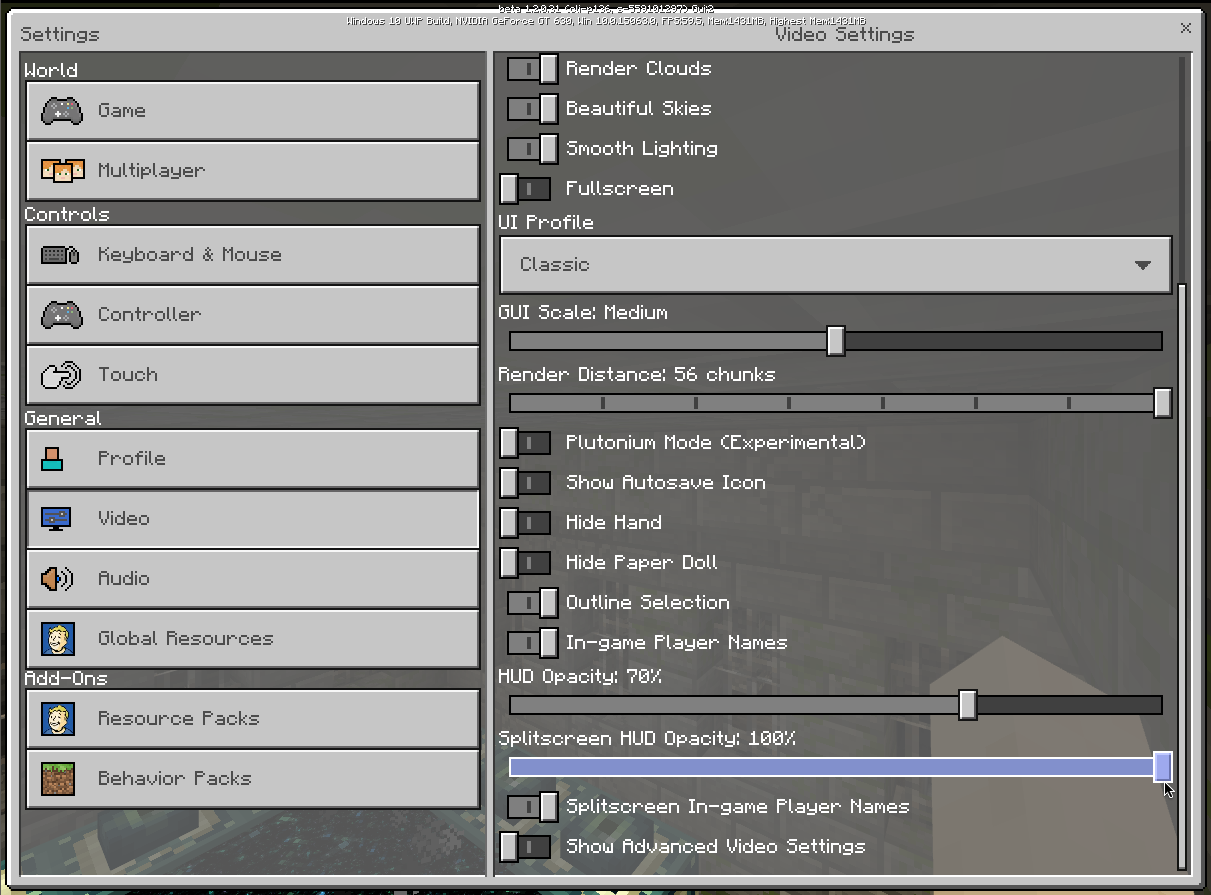The height and width of the screenshot is (895, 1211).
Task: Click the gamepad icon beside Game
Action: 61,110
